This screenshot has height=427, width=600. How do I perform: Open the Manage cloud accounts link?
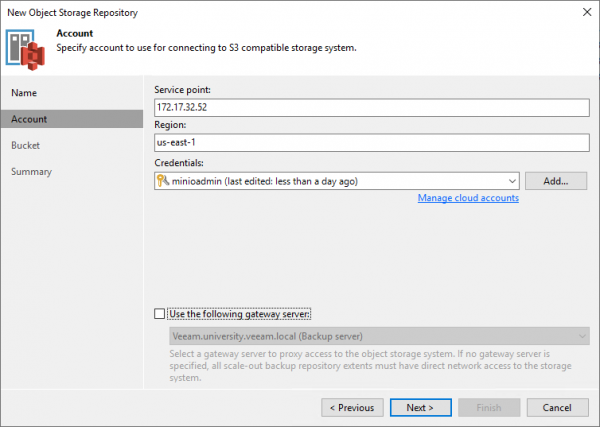tap(468, 198)
